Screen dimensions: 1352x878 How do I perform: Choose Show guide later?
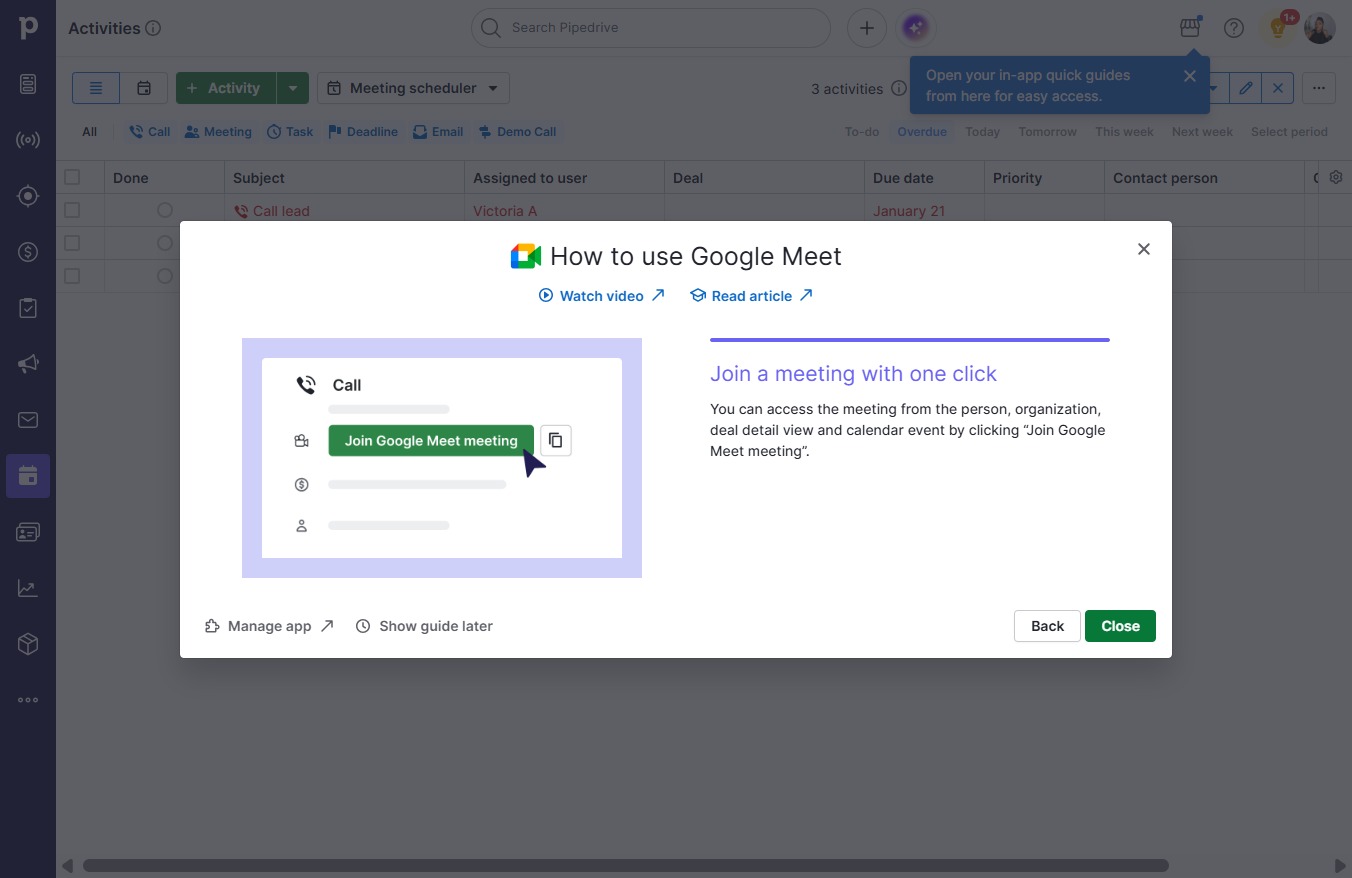click(x=424, y=626)
